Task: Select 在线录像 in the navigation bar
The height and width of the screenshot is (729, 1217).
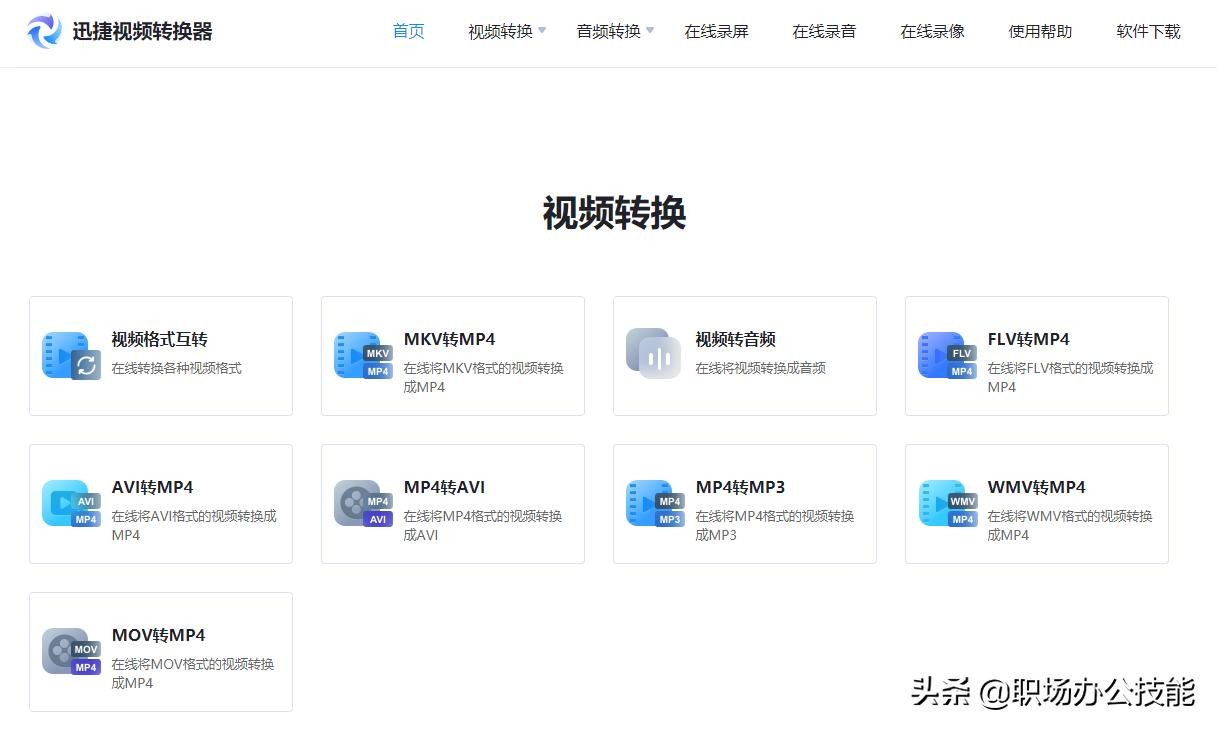Action: [x=932, y=32]
